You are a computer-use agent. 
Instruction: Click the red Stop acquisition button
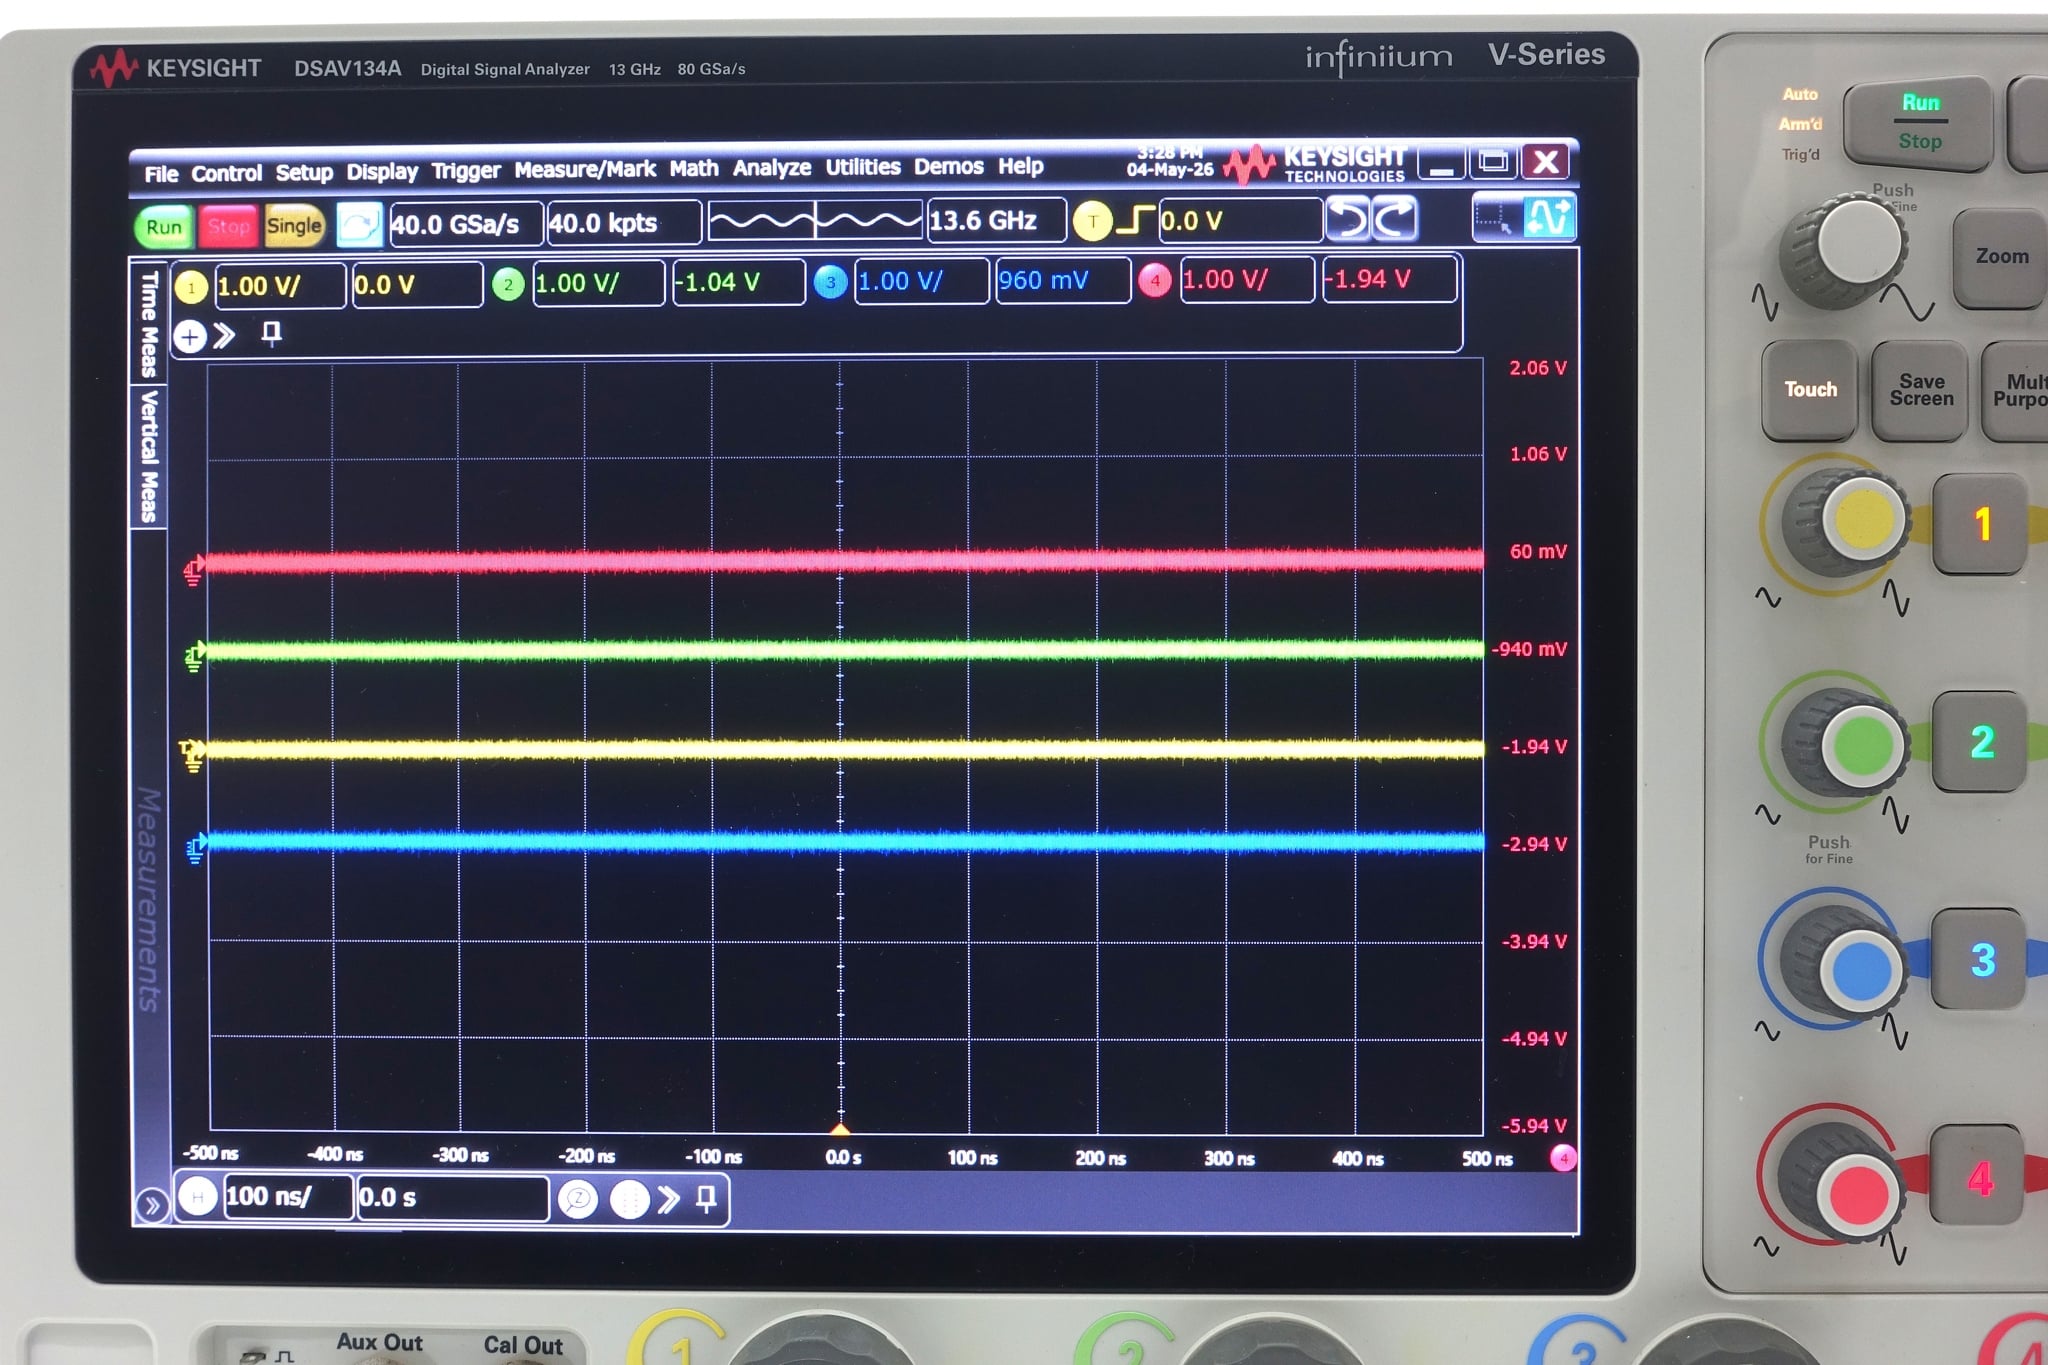pos(228,226)
